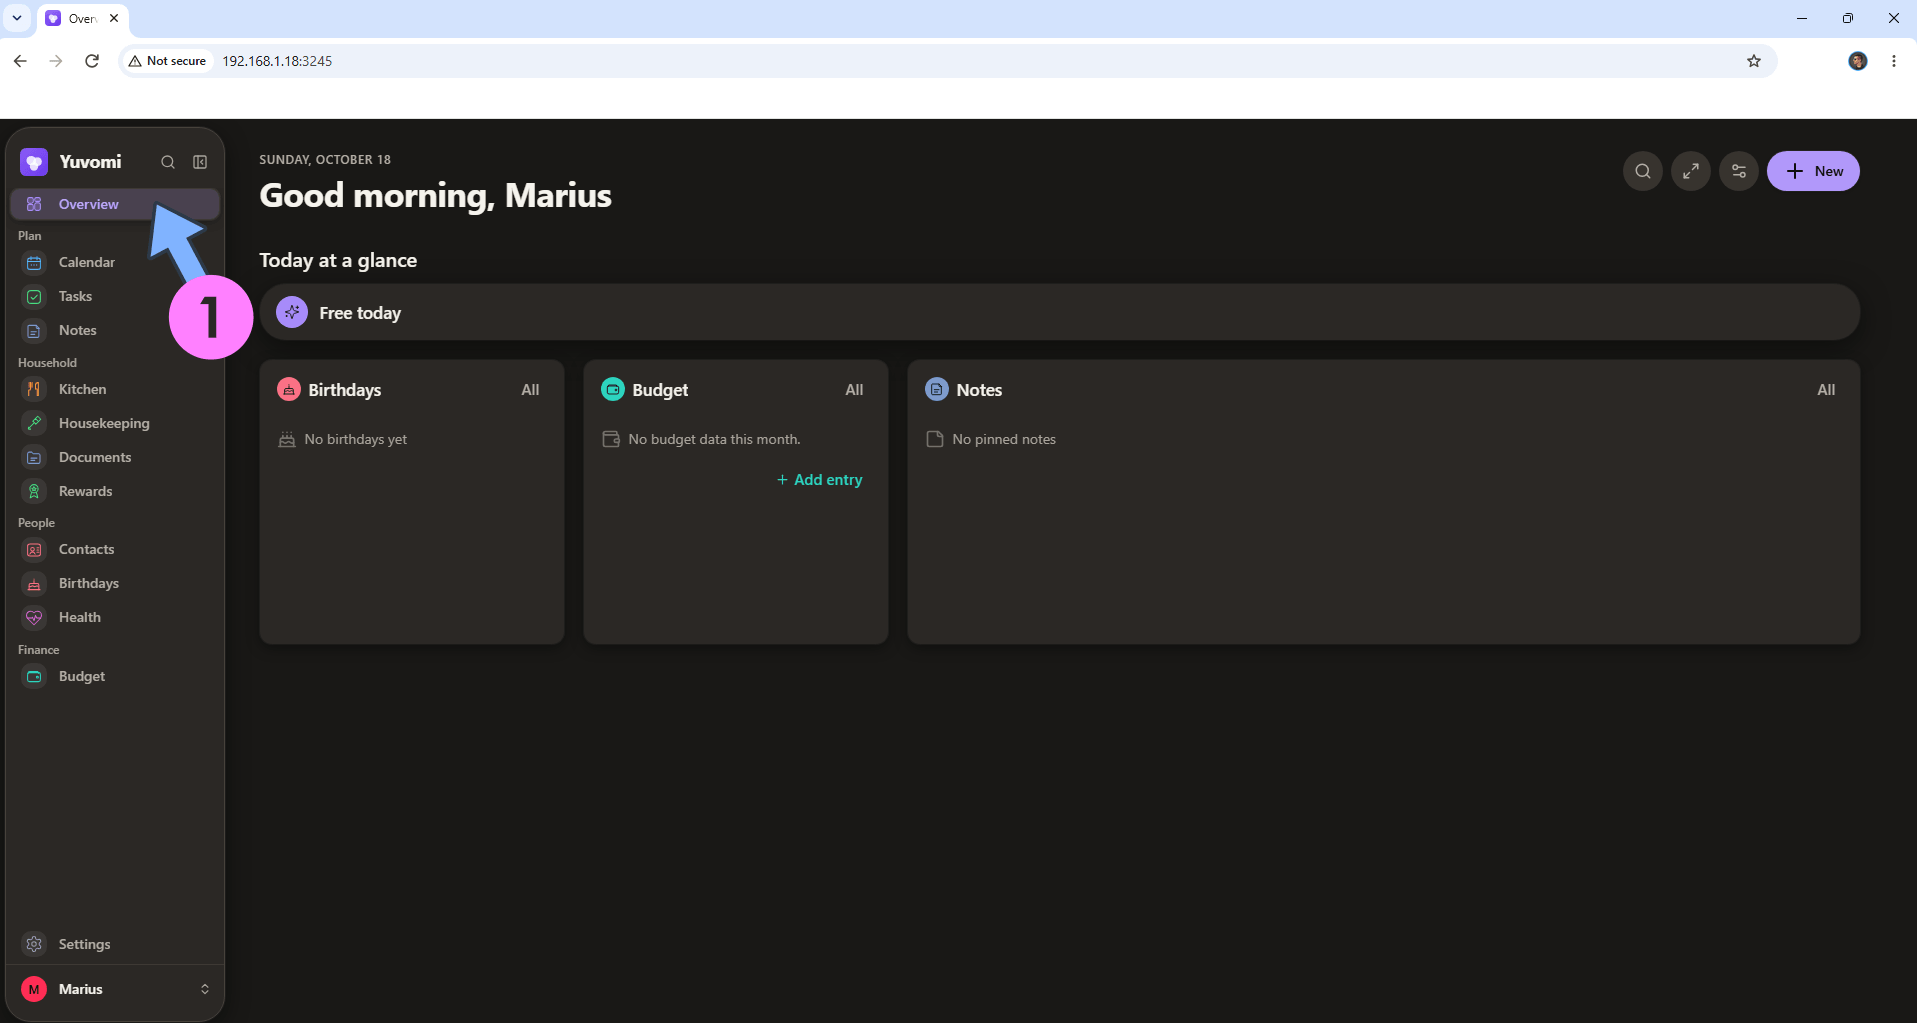The image size is (1917, 1023).
Task: Click the No pinned notes text
Action: pyautogui.click(x=1004, y=440)
